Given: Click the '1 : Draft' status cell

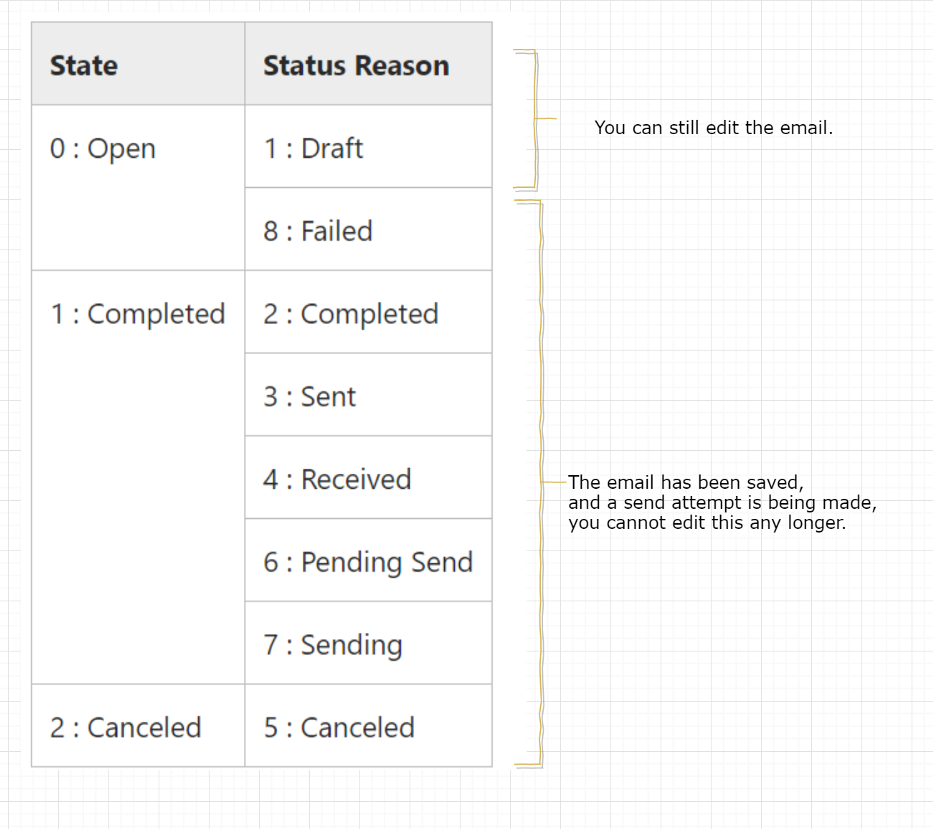Looking at the screenshot, I should coord(368,146).
